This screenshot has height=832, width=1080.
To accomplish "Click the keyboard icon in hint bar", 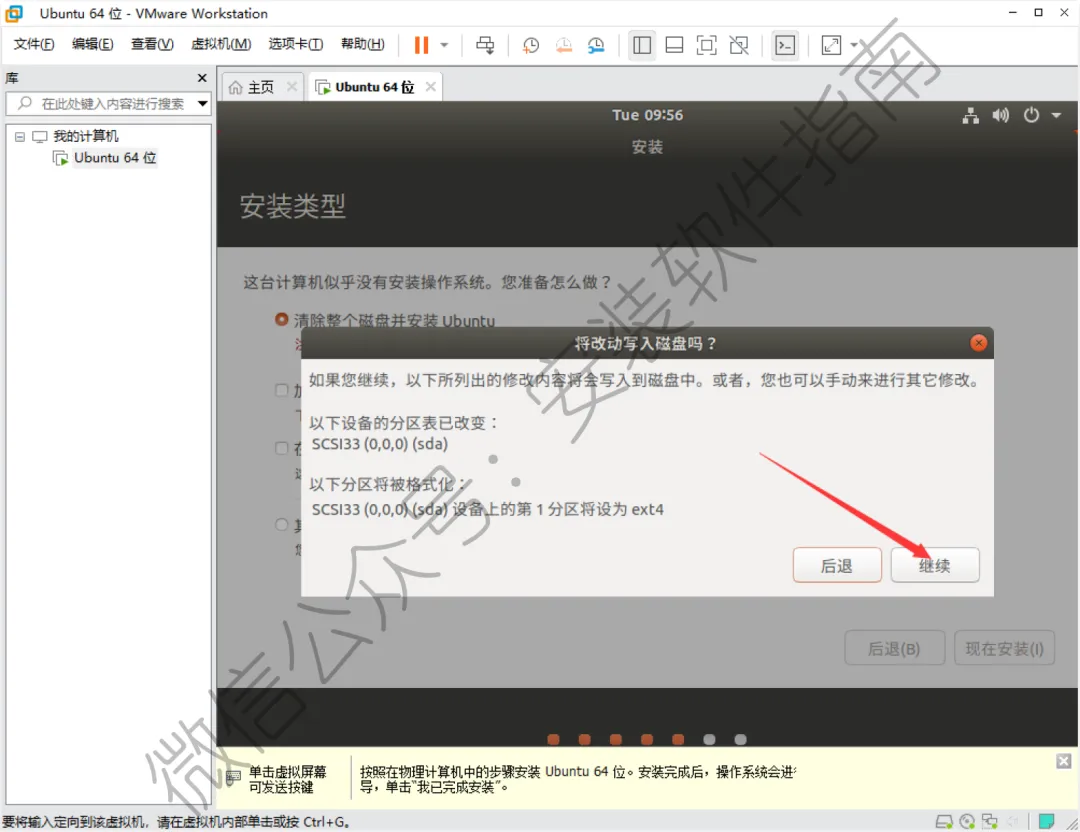I will 233,778.
